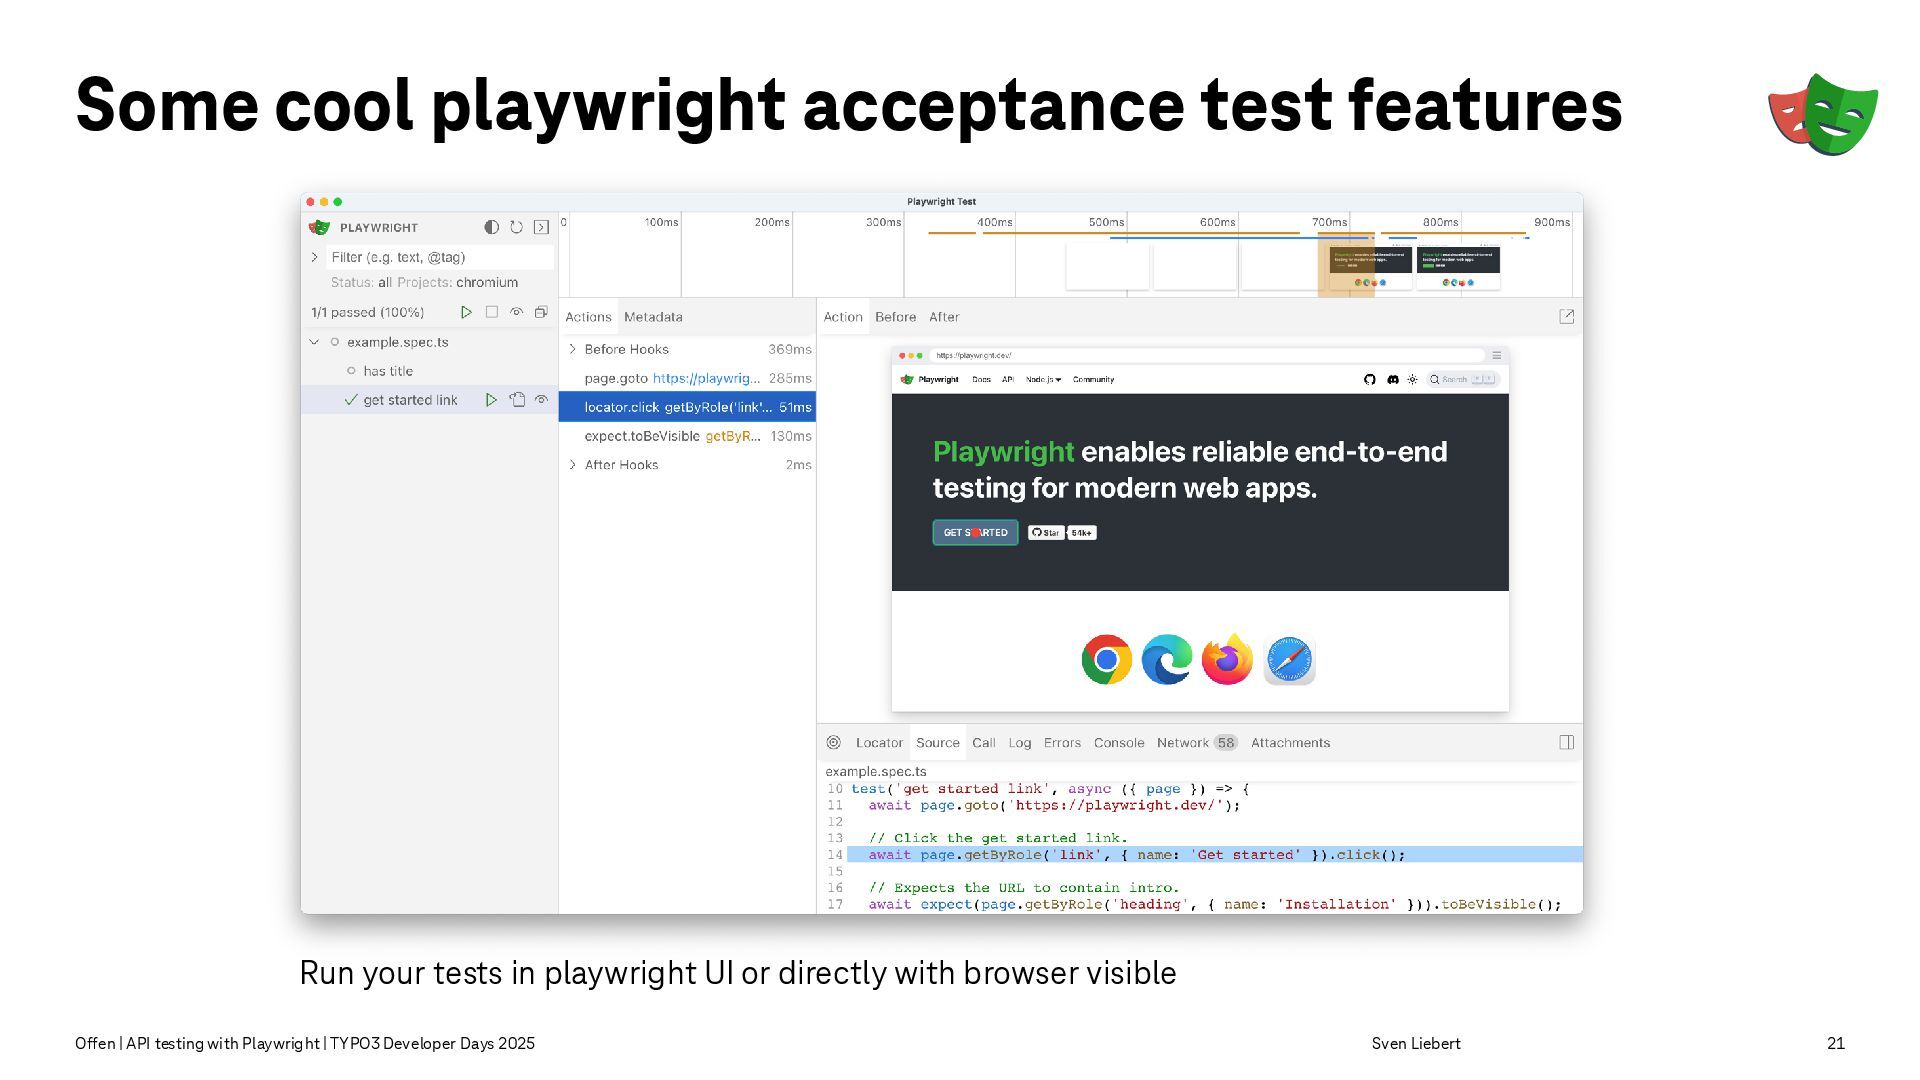The width and height of the screenshot is (1920, 1080).
Task: Click the GitHub icon in snapshot navbar
Action: 1370,380
